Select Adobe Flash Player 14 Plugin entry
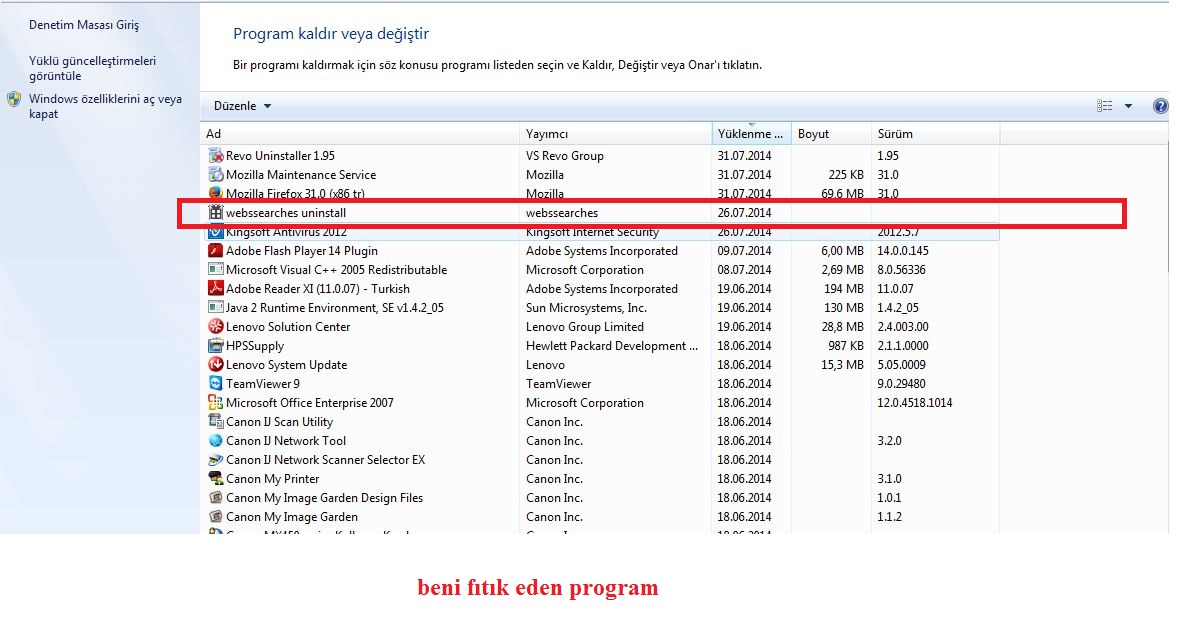 [x=302, y=251]
